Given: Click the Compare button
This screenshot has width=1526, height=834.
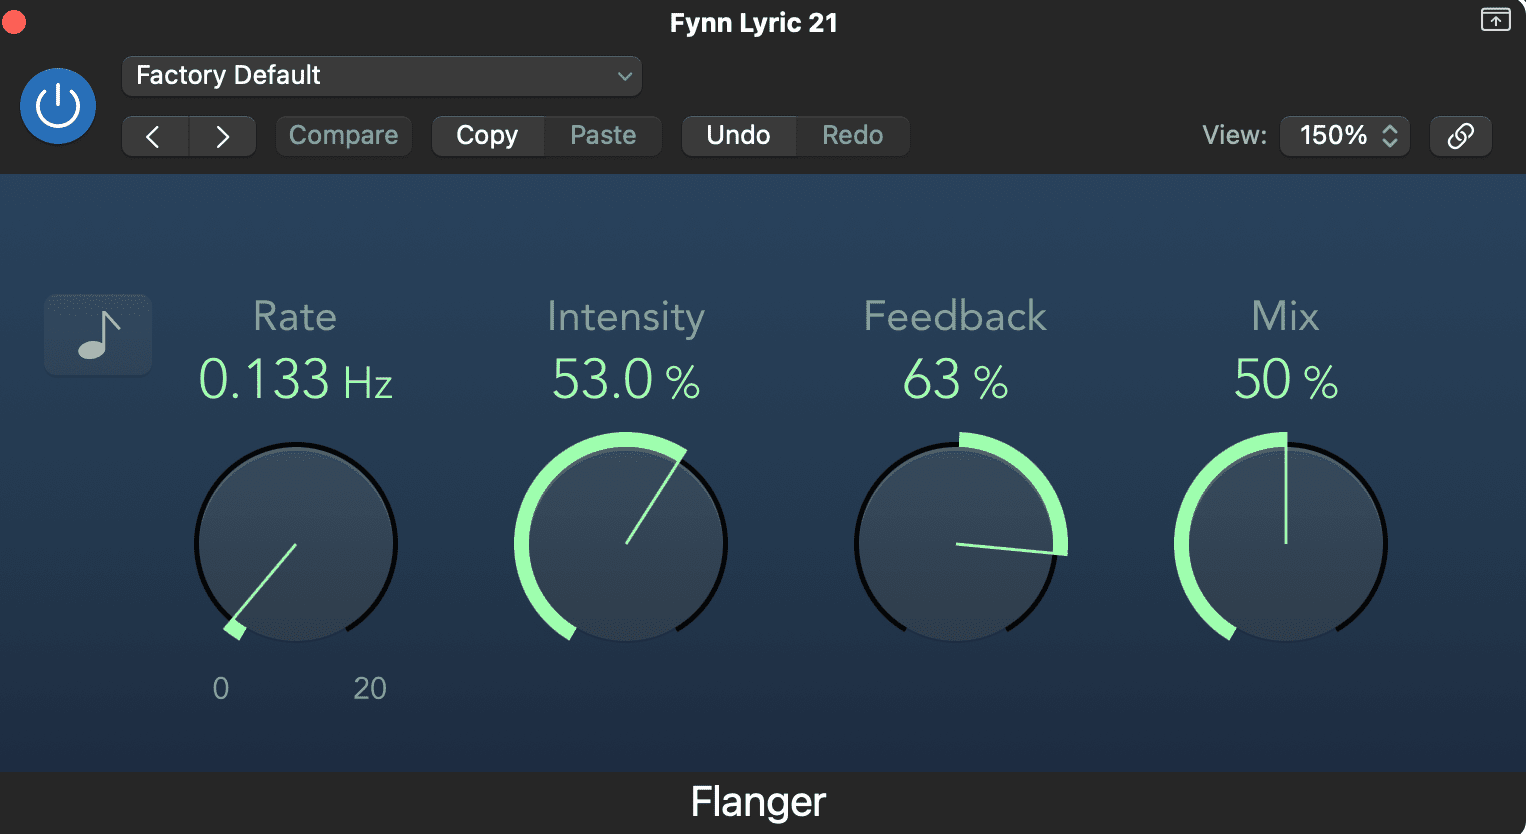Looking at the screenshot, I should click(343, 136).
